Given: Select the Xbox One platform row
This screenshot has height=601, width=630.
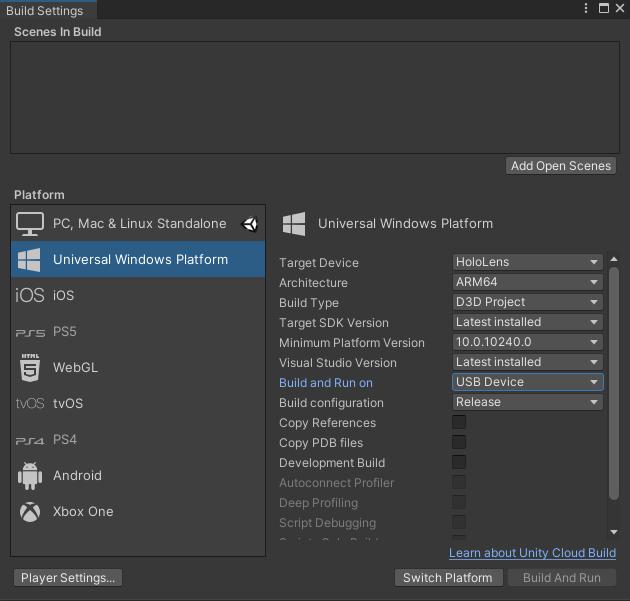Looking at the screenshot, I should [x=138, y=512].
